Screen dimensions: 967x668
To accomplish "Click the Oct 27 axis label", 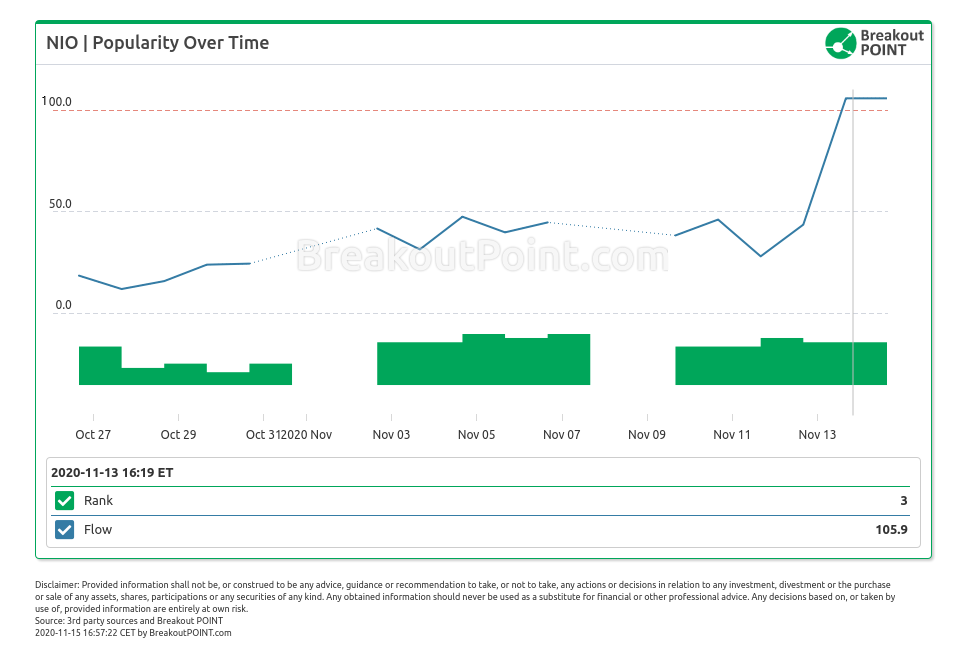I will (93, 434).
